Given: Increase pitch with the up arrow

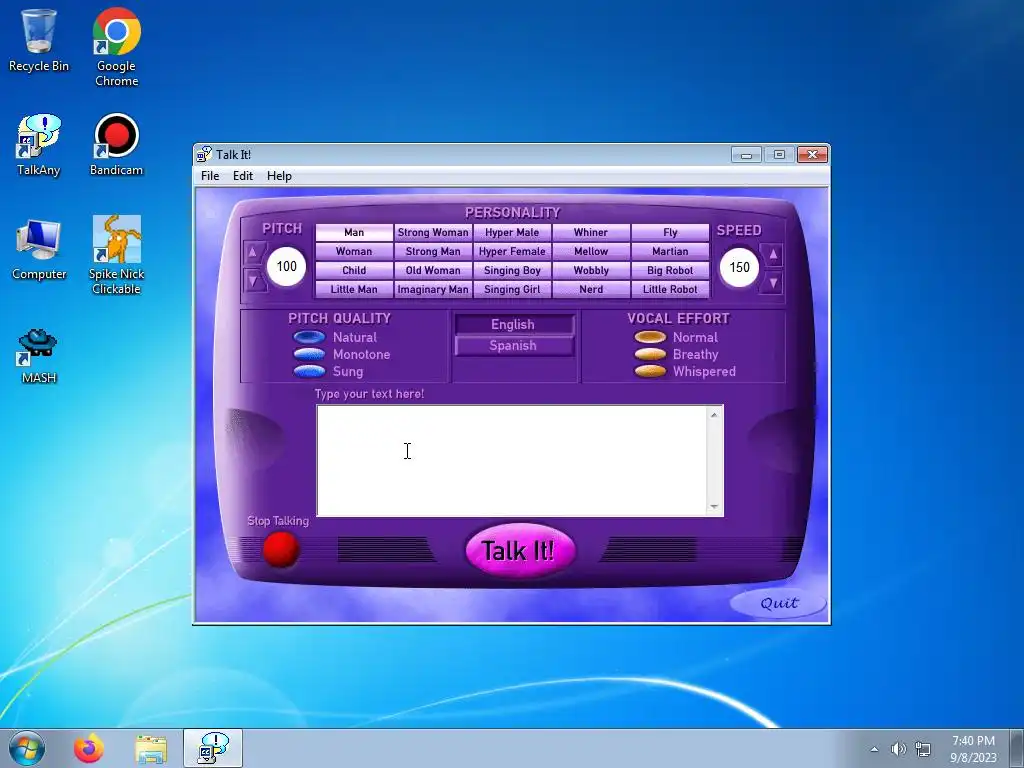Looking at the screenshot, I should pyautogui.click(x=253, y=252).
